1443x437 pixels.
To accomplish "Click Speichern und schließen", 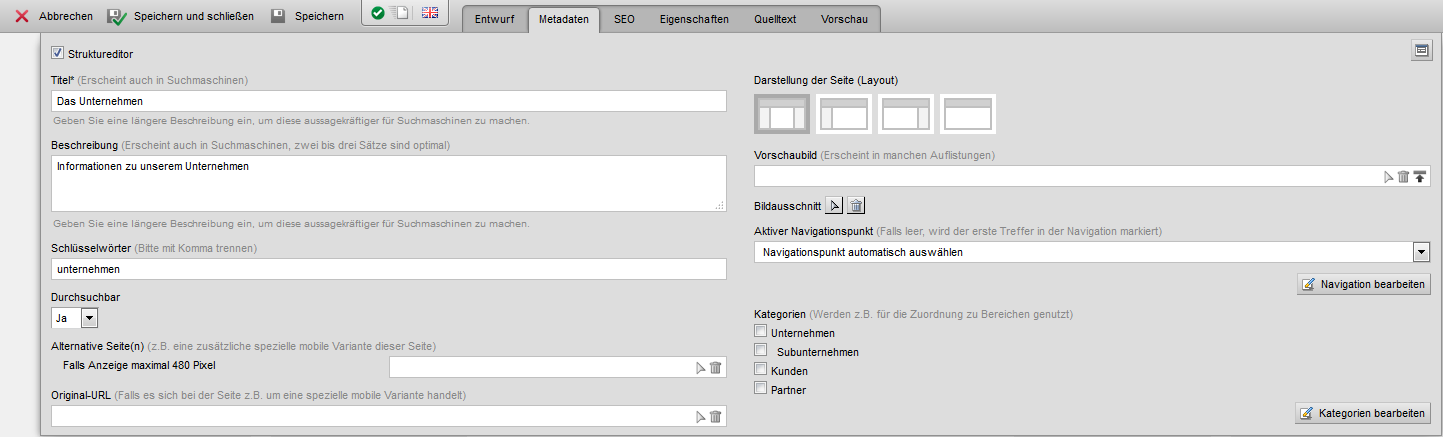I will (181, 16).
